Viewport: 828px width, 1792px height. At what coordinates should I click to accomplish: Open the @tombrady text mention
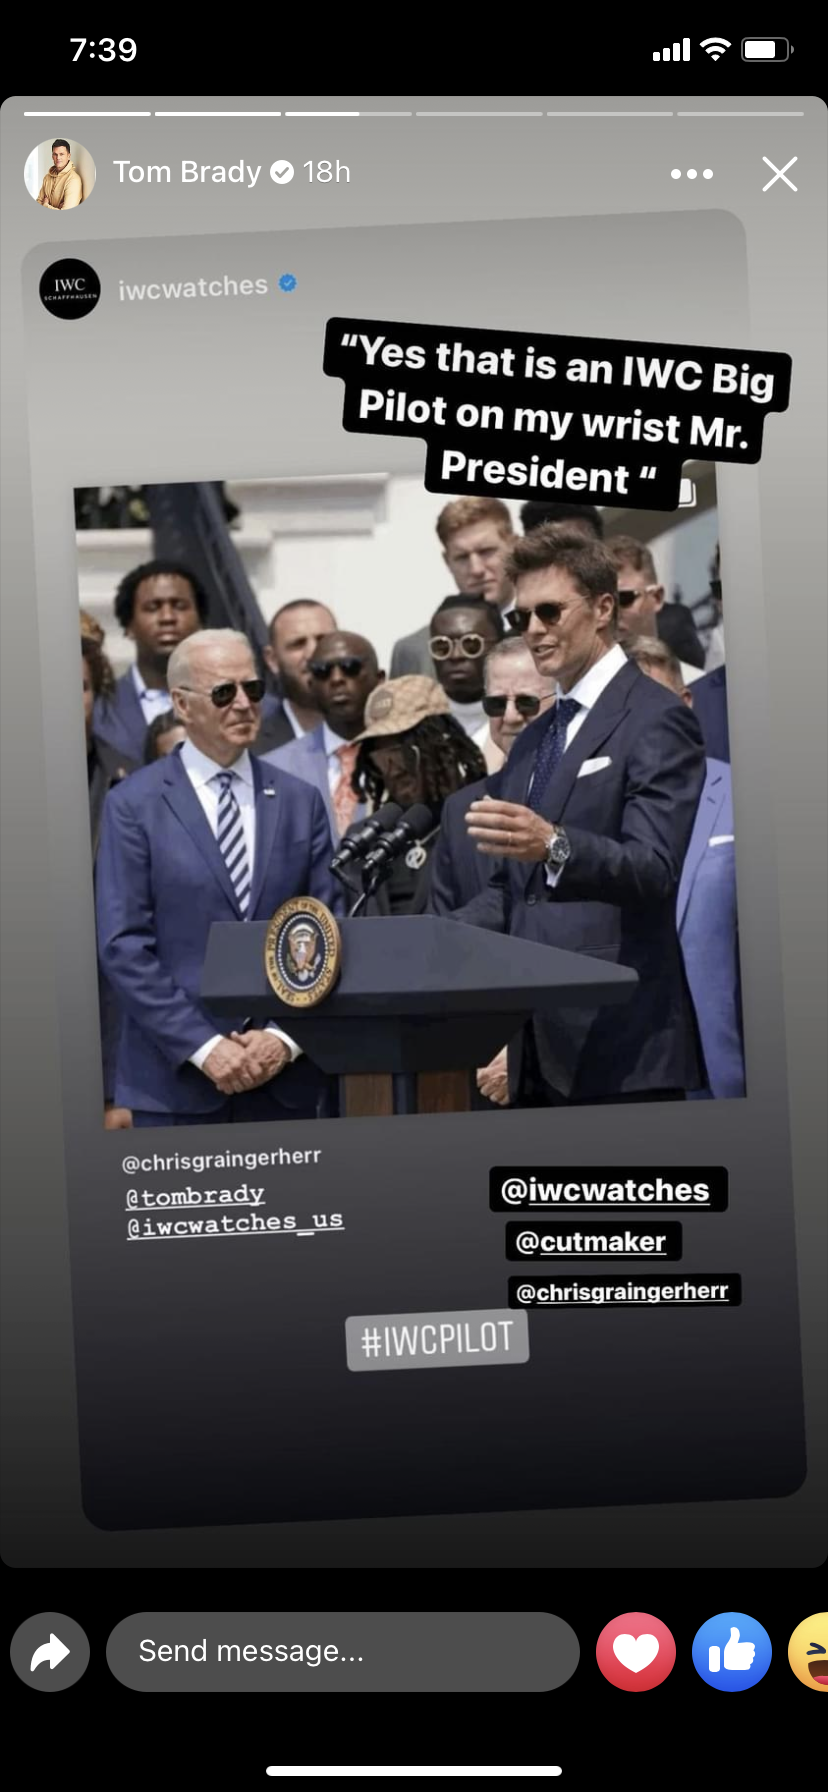click(x=195, y=1196)
